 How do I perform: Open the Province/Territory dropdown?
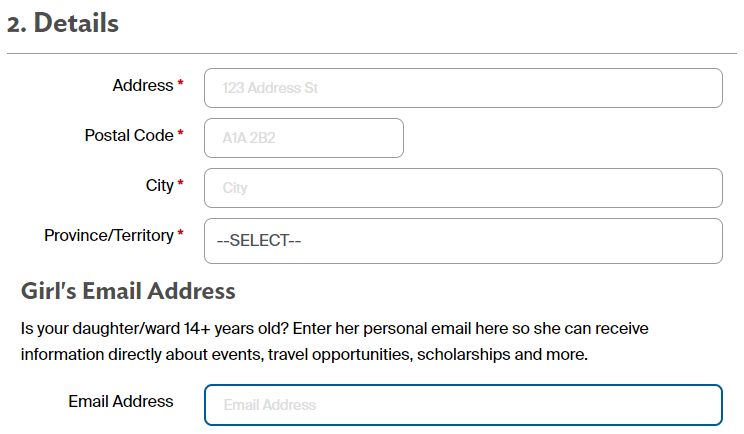[463, 241]
